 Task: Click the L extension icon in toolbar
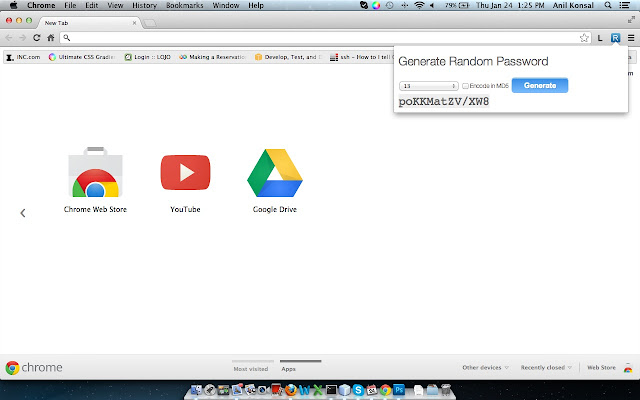click(600, 38)
